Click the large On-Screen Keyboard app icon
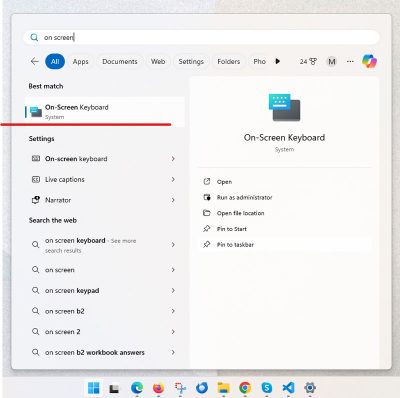The width and height of the screenshot is (400, 398). [x=284, y=107]
